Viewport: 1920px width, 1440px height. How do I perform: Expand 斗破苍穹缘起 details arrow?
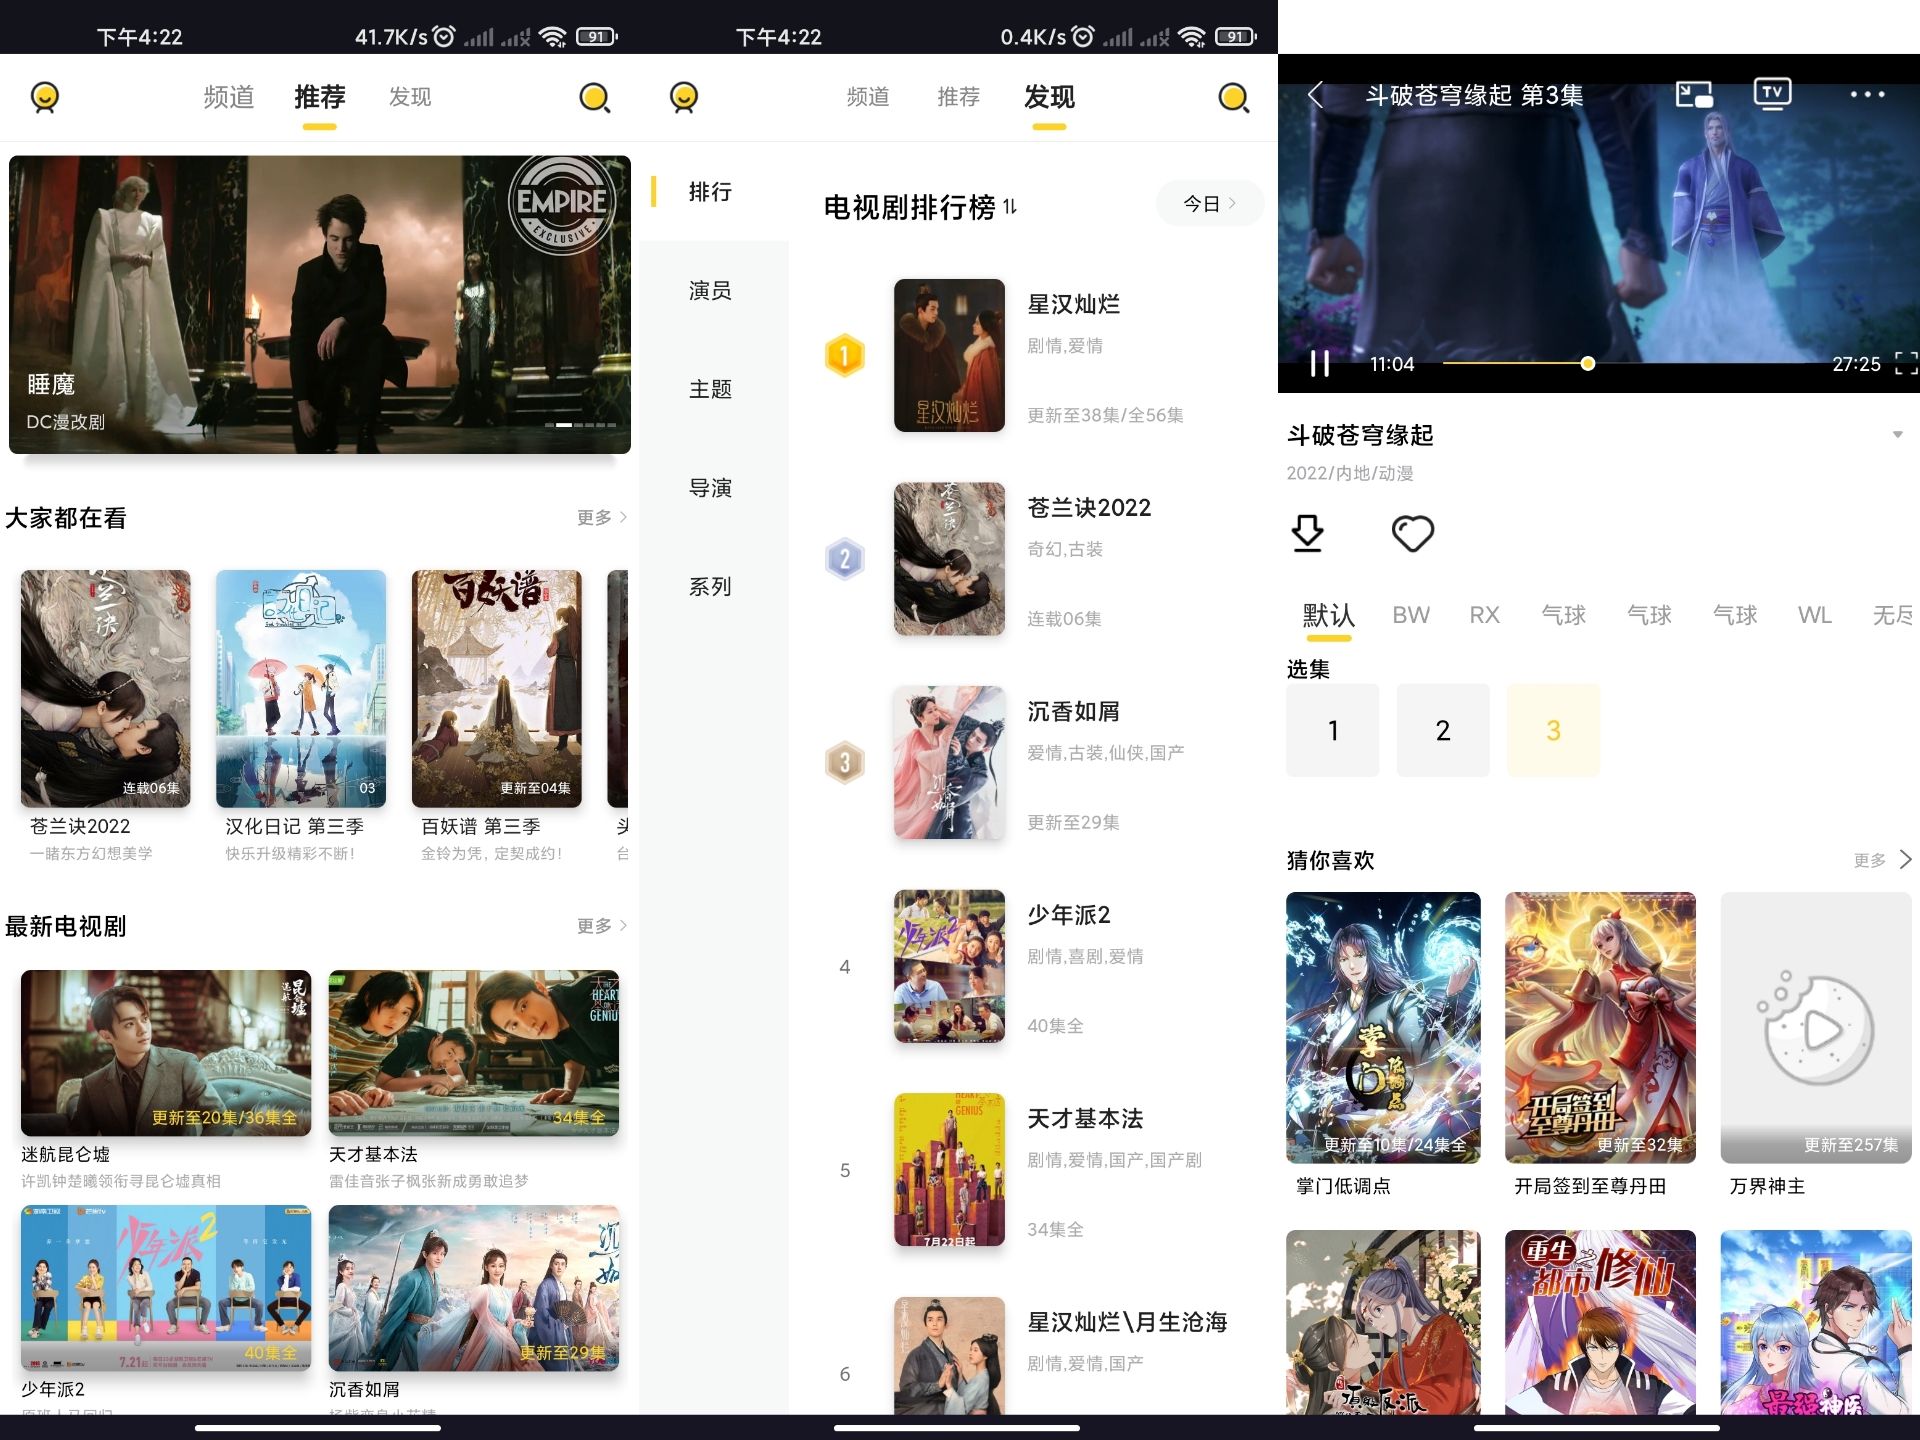1897,435
